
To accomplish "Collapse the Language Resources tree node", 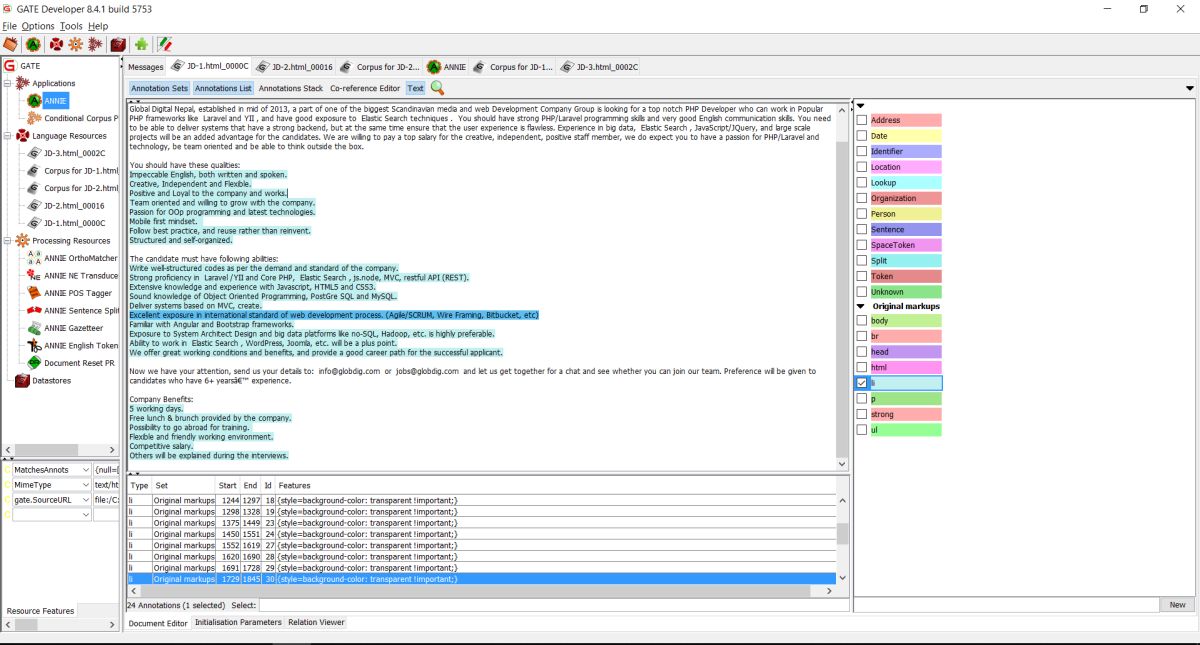I will [9, 136].
